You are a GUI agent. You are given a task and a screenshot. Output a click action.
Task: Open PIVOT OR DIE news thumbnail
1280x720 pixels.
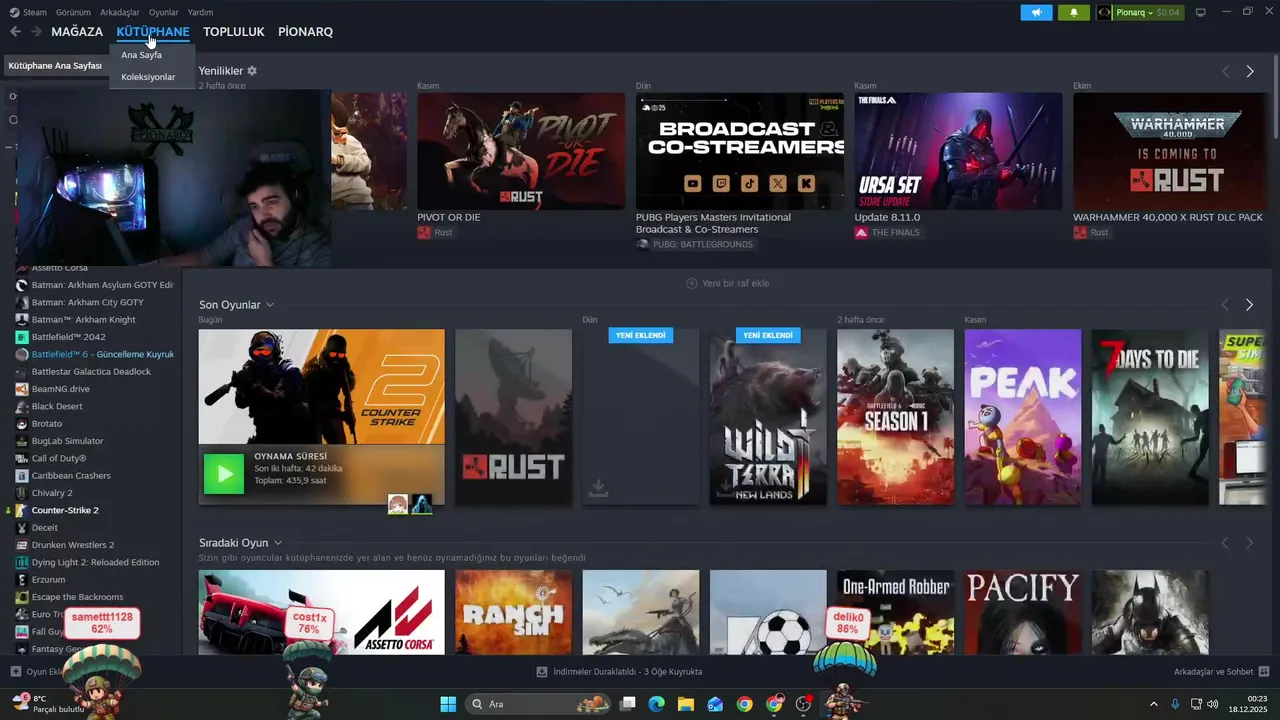[x=521, y=151]
